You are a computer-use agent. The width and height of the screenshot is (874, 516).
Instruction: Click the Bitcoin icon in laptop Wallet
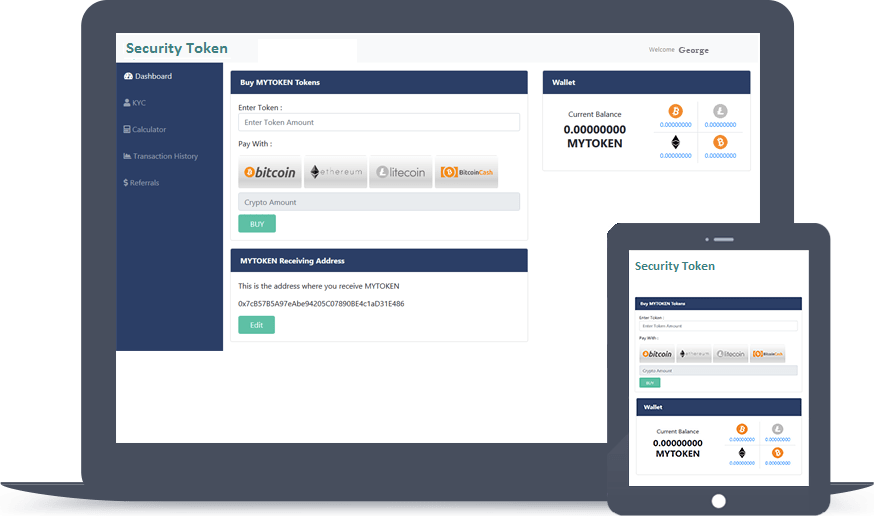coord(676,111)
